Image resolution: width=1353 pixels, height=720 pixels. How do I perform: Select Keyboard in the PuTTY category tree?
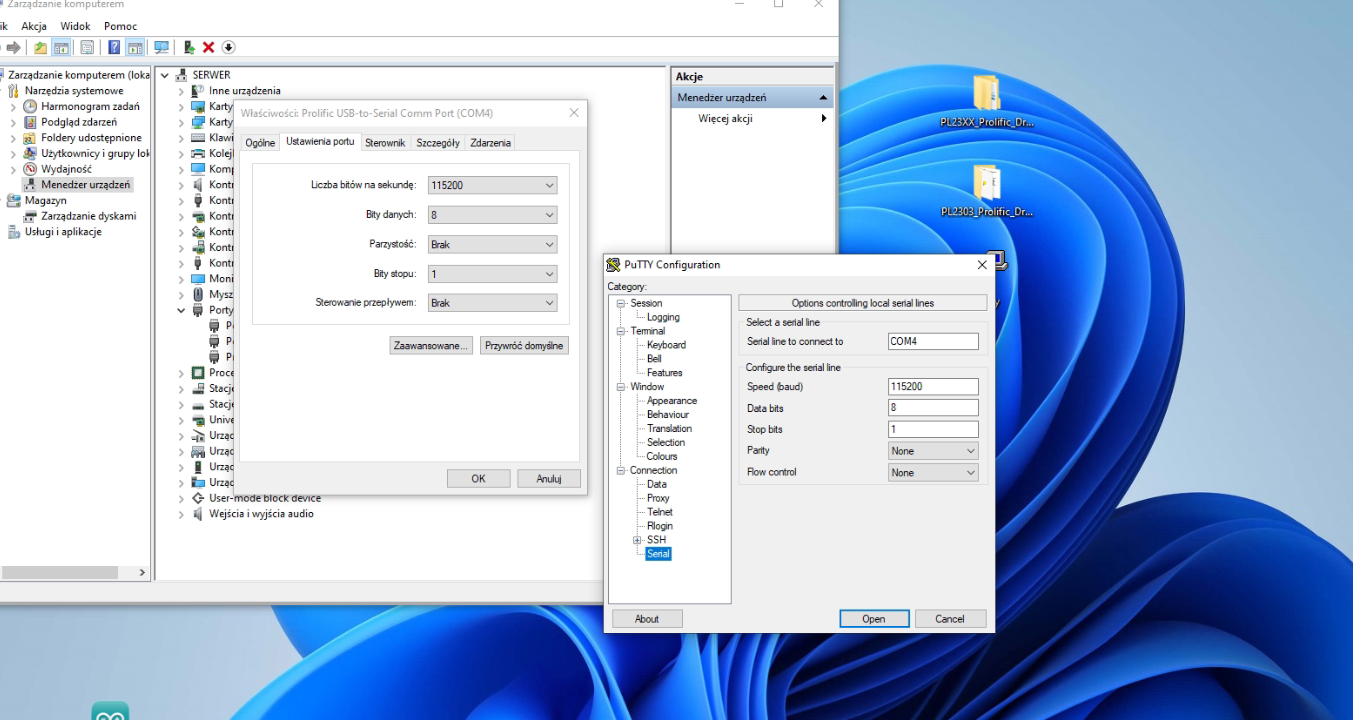pos(666,345)
